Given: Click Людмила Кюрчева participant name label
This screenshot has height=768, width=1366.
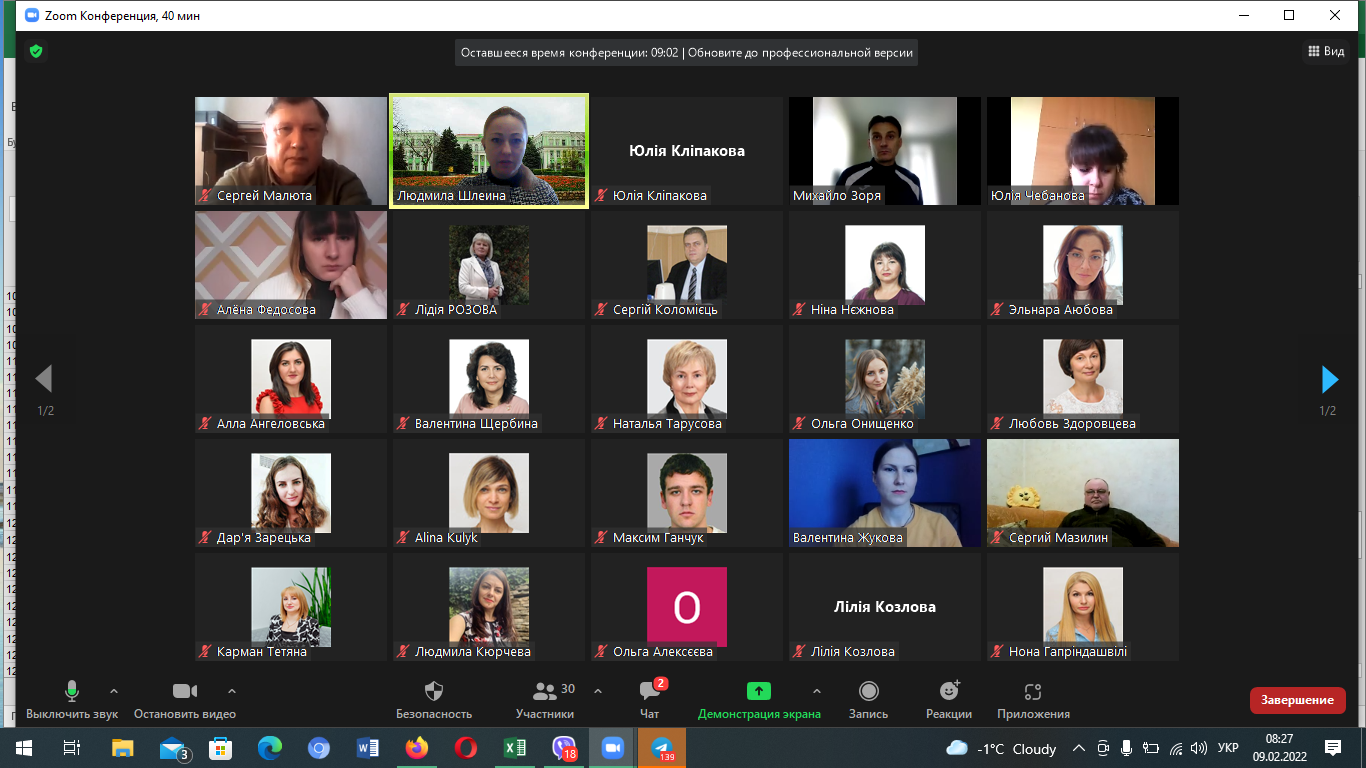Looking at the screenshot, I should coord(473,652).
